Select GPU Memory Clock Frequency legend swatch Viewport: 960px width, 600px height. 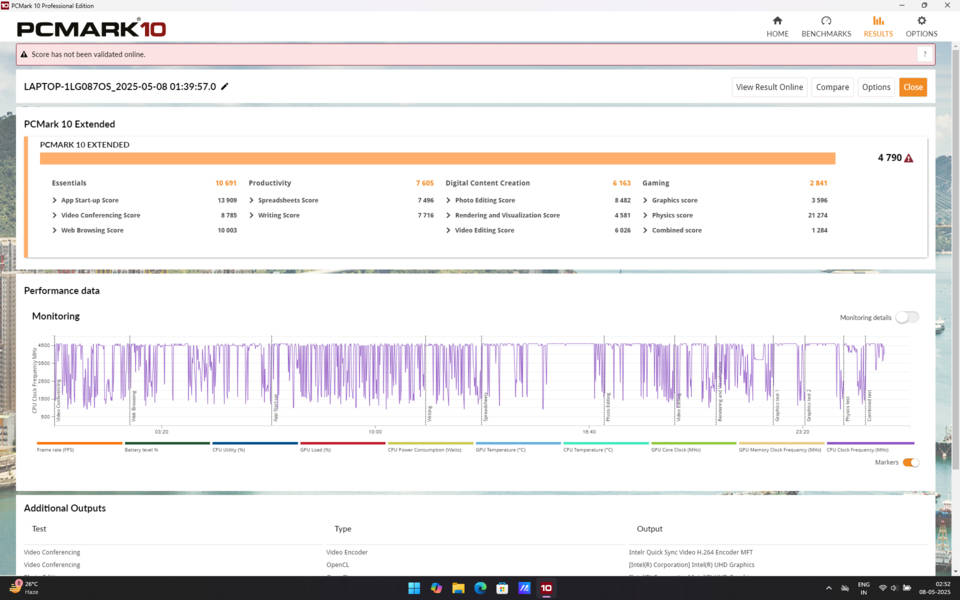(781, 443)
